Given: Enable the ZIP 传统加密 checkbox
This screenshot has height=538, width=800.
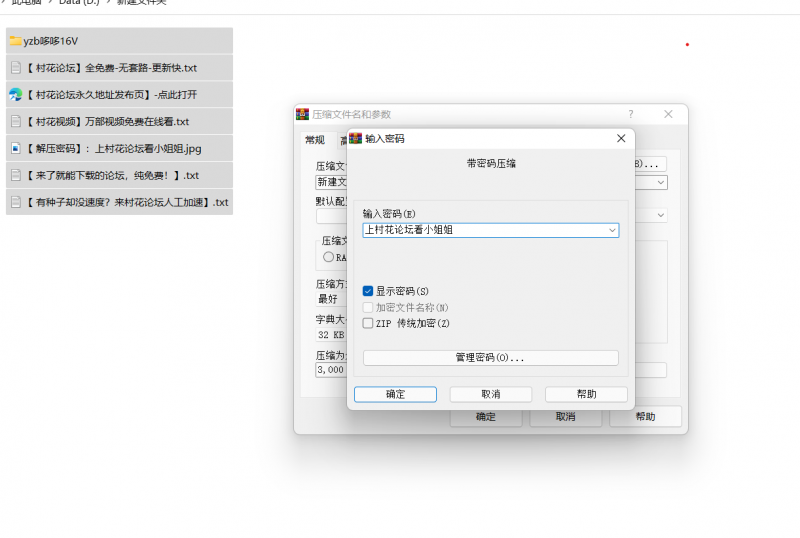Looking at the screenshot, I should (368, 323).
